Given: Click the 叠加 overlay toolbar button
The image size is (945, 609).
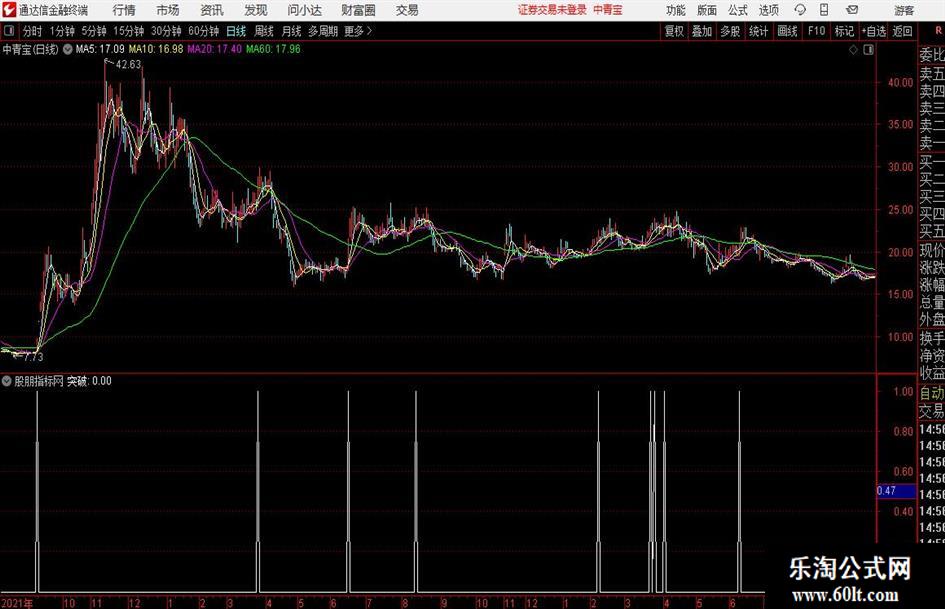Looking at the screenshot, I should pos(702,31).
